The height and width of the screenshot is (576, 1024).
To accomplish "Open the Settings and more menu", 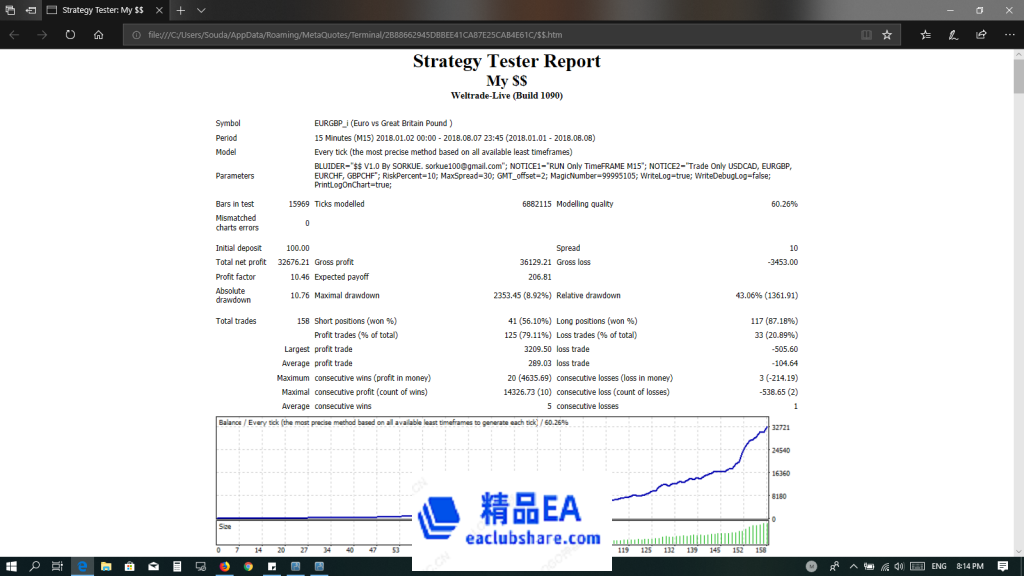I will tap(1011, 33).
